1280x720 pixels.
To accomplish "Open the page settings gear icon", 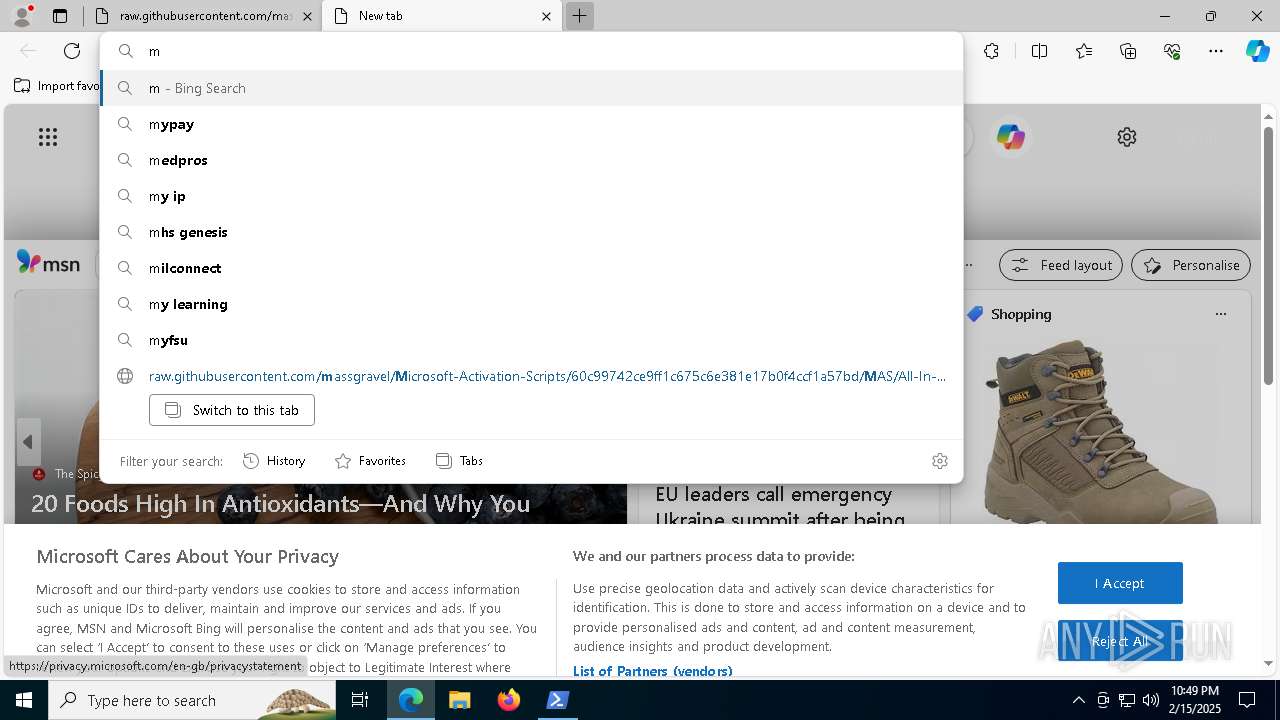I will 1127,137.
